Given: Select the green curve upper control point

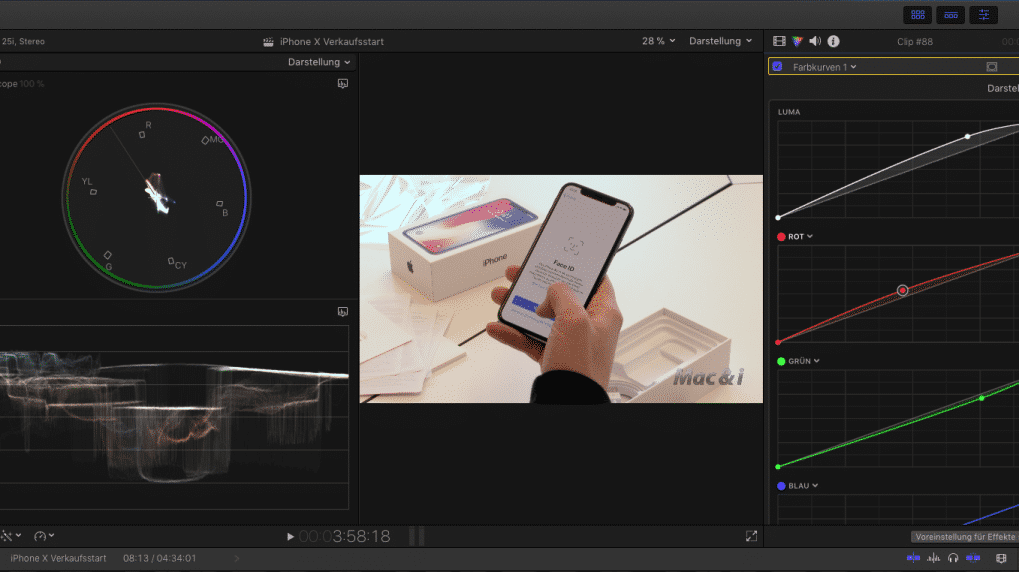Looking at the screenshot, I should coord(981,398).
